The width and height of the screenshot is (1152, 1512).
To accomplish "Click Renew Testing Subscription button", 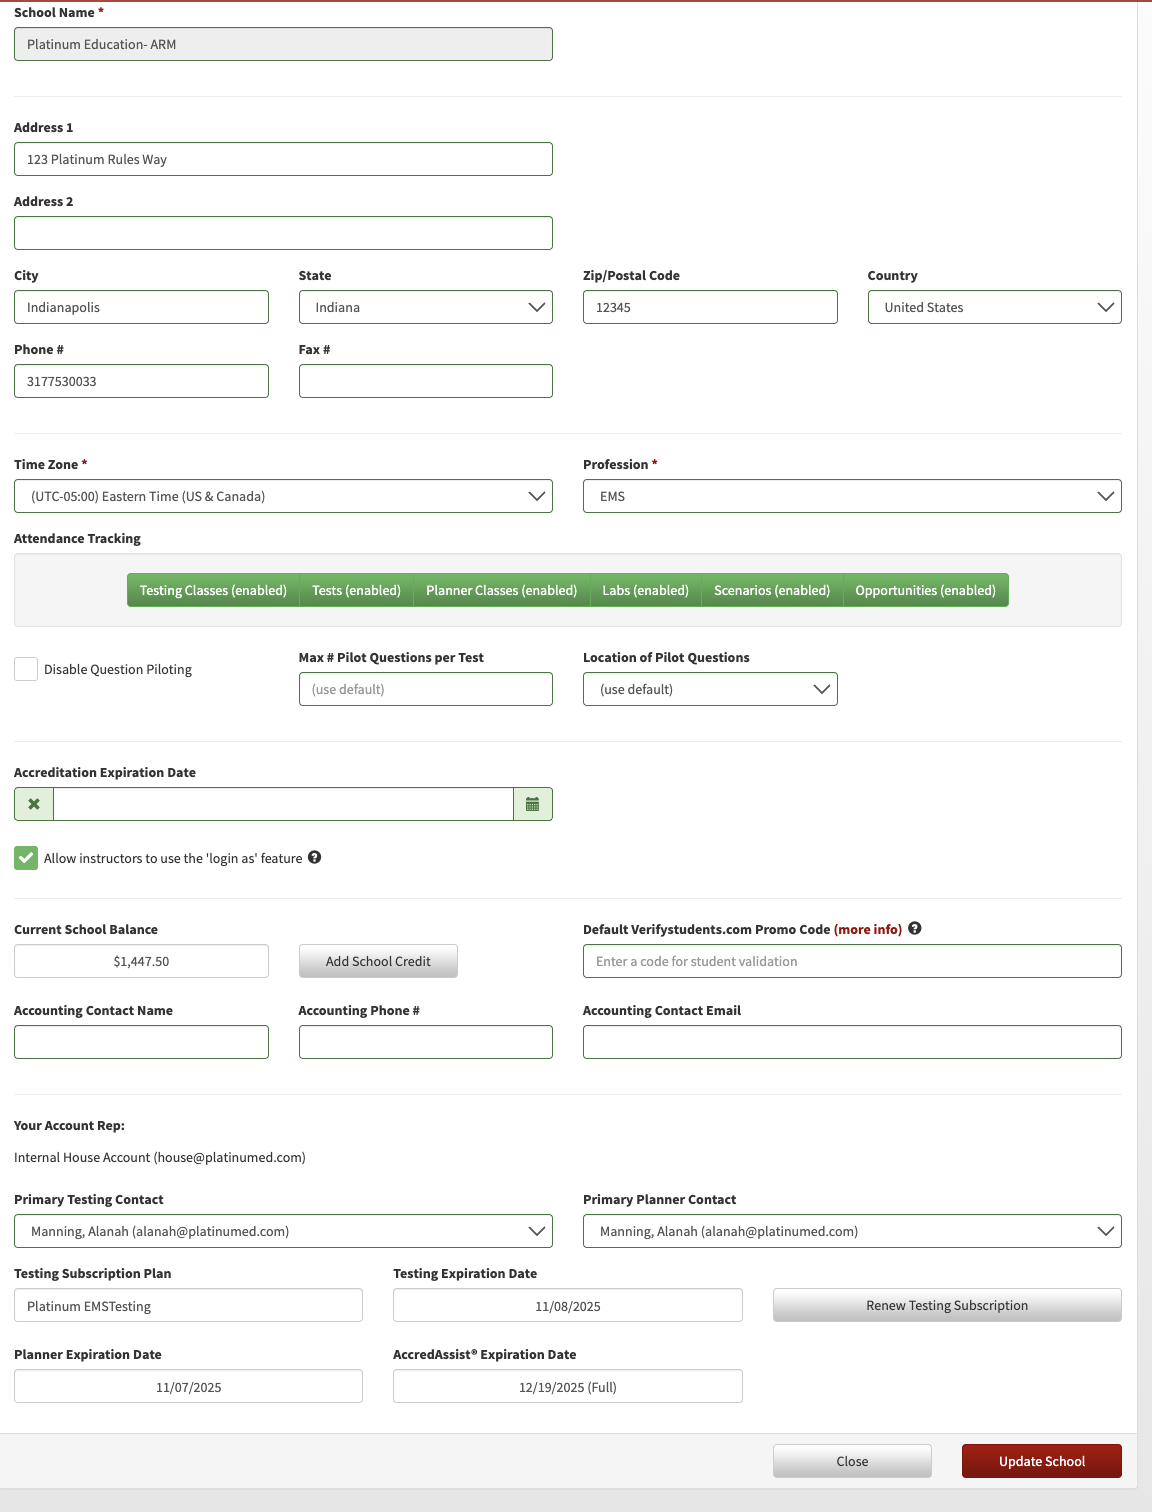I will point(947,1305).
